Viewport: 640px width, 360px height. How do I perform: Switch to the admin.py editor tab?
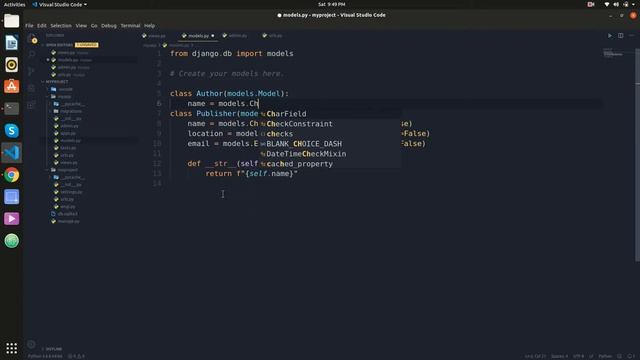(238, 36)
